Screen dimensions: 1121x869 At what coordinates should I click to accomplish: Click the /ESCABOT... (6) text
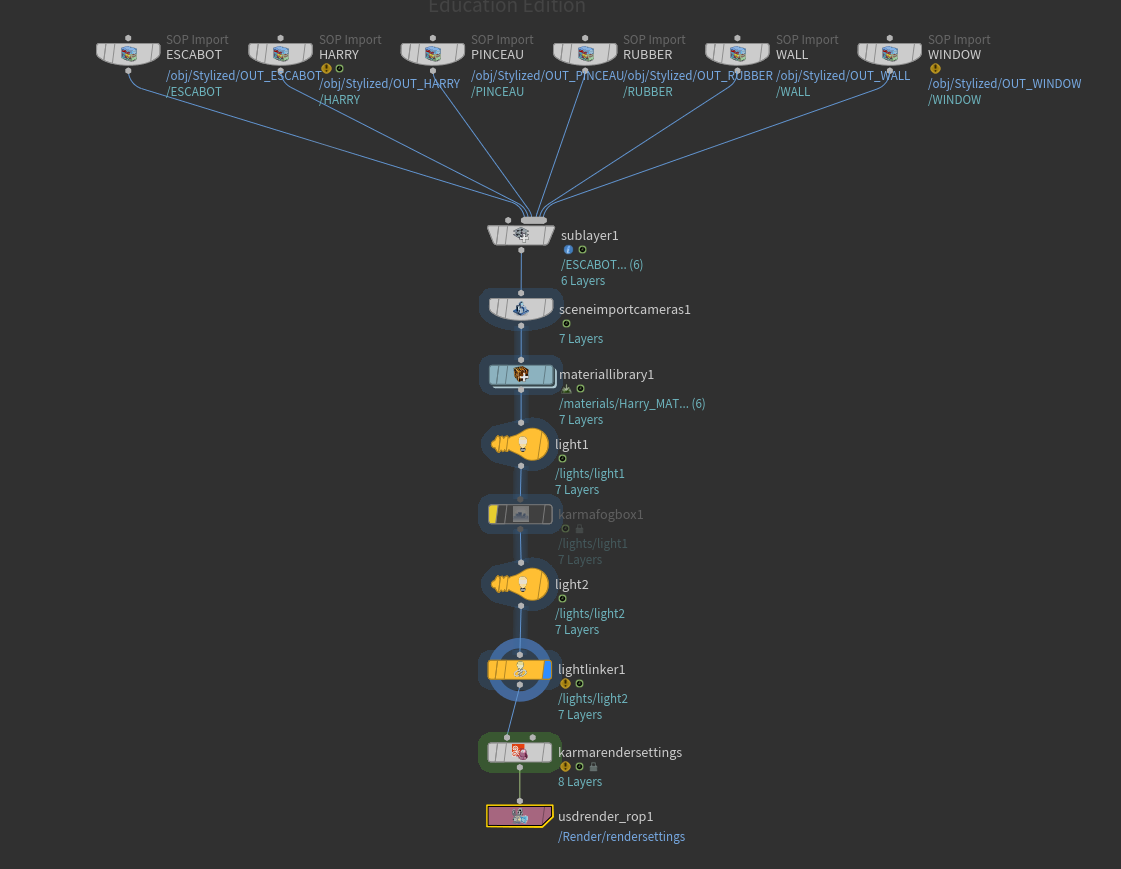pyautogui.click(x=602, y=264)
